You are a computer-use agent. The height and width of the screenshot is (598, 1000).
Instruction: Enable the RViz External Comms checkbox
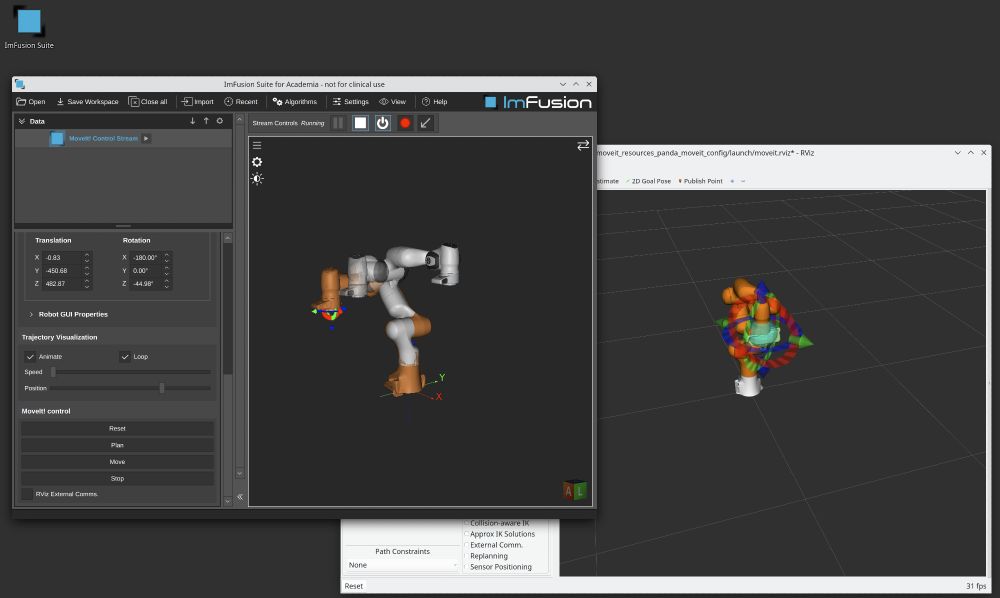click(27, 494)
